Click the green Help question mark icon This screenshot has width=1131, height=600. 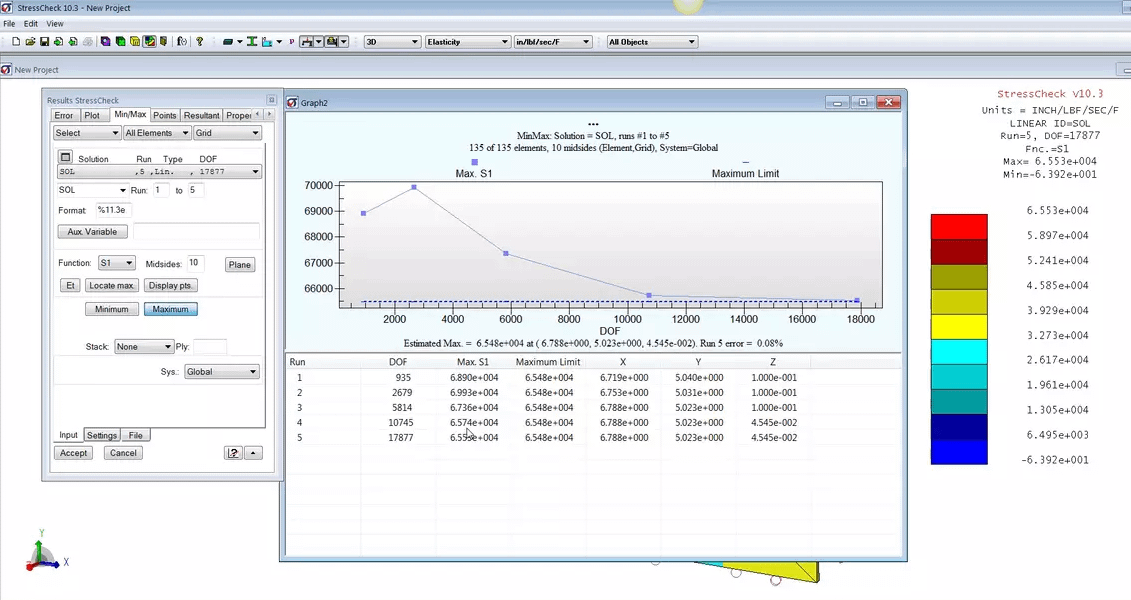[x=198, y=41]
